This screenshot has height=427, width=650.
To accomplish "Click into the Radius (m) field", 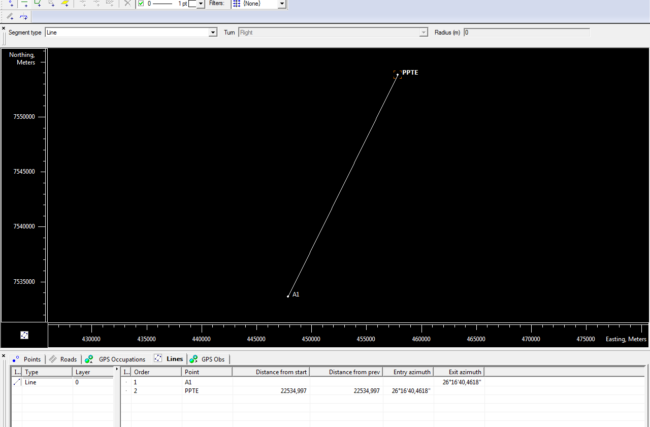I will click(x=526, y=32).
